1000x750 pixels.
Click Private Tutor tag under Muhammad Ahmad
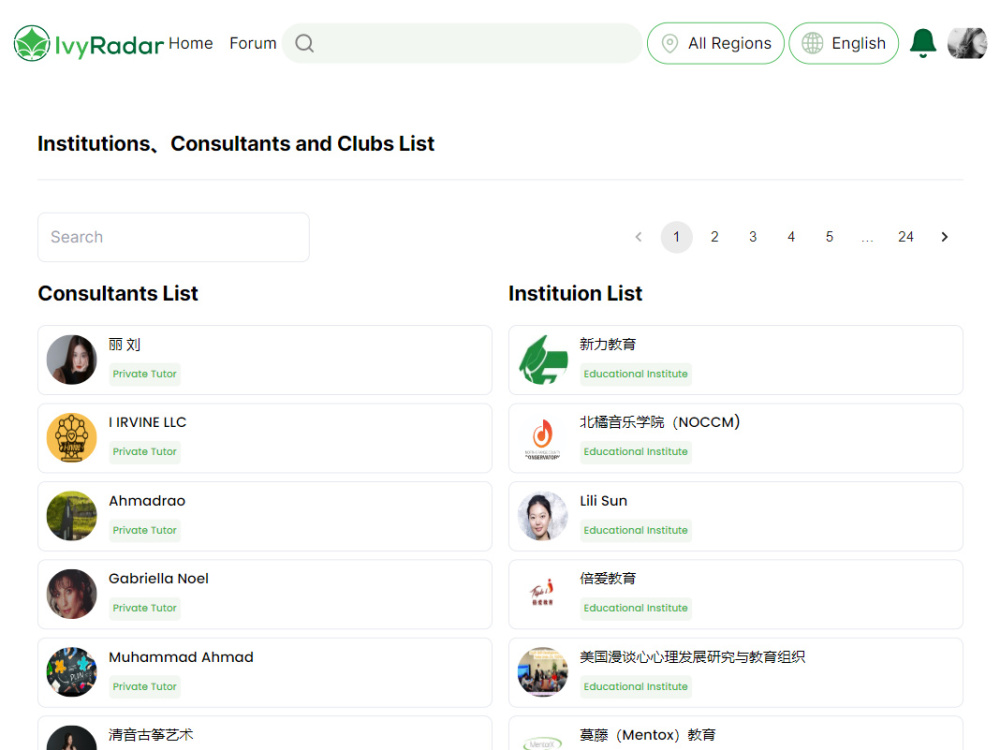145,686
